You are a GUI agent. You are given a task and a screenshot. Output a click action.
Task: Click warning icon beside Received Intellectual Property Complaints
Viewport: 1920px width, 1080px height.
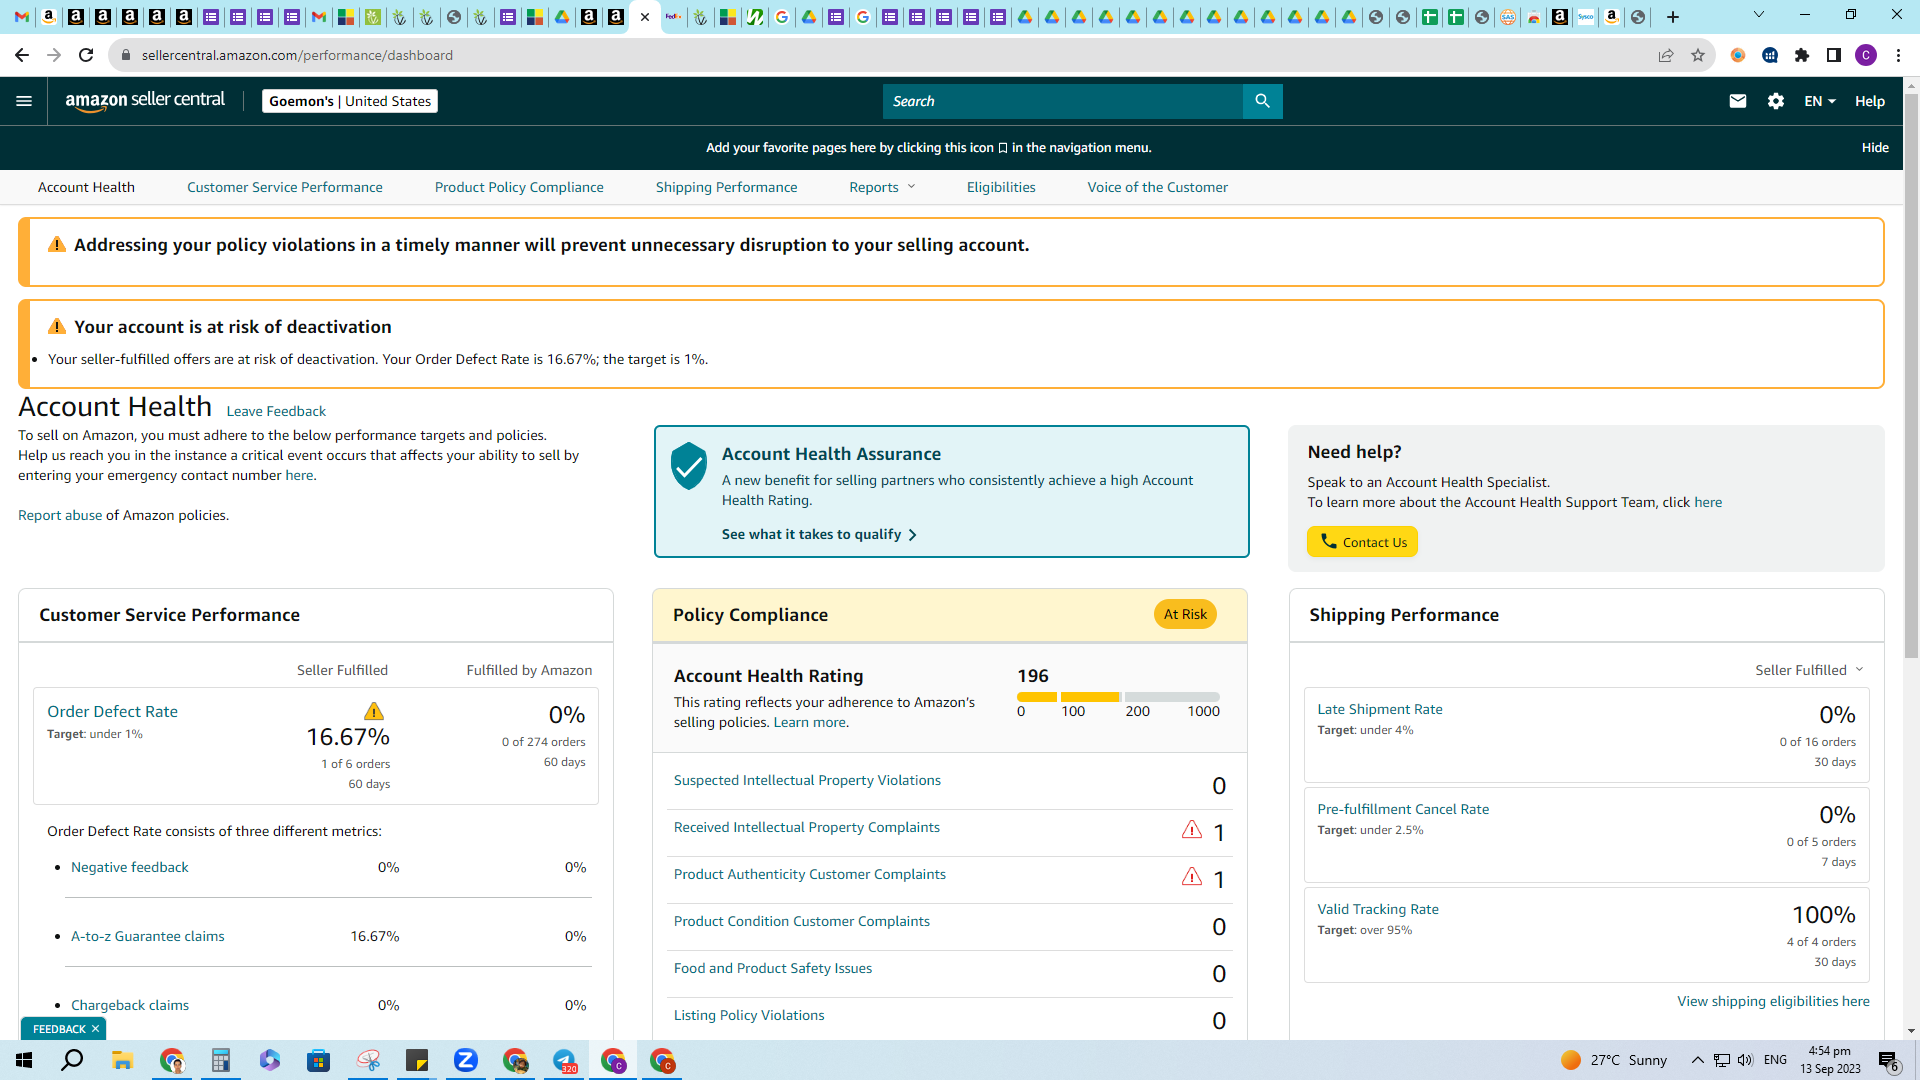point(1192,829)
